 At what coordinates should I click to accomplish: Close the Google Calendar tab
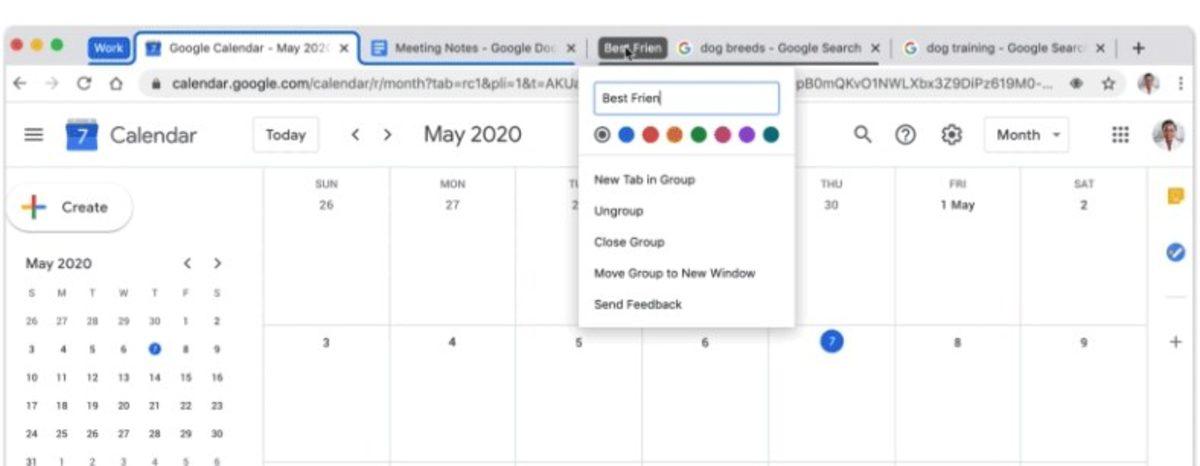[343, 48]
